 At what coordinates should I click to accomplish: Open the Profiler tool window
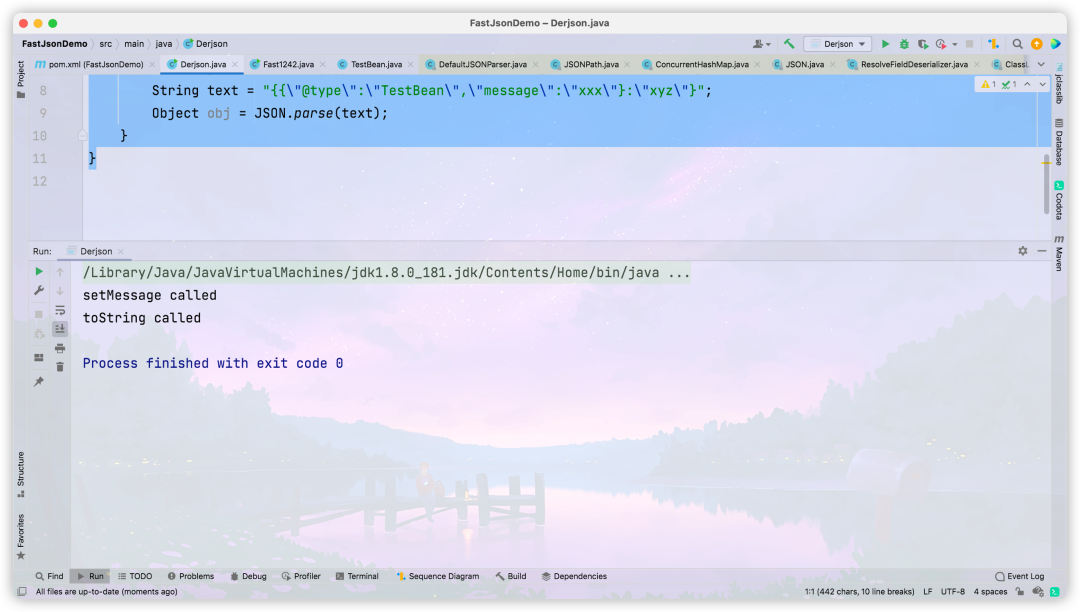pos(301,576)
